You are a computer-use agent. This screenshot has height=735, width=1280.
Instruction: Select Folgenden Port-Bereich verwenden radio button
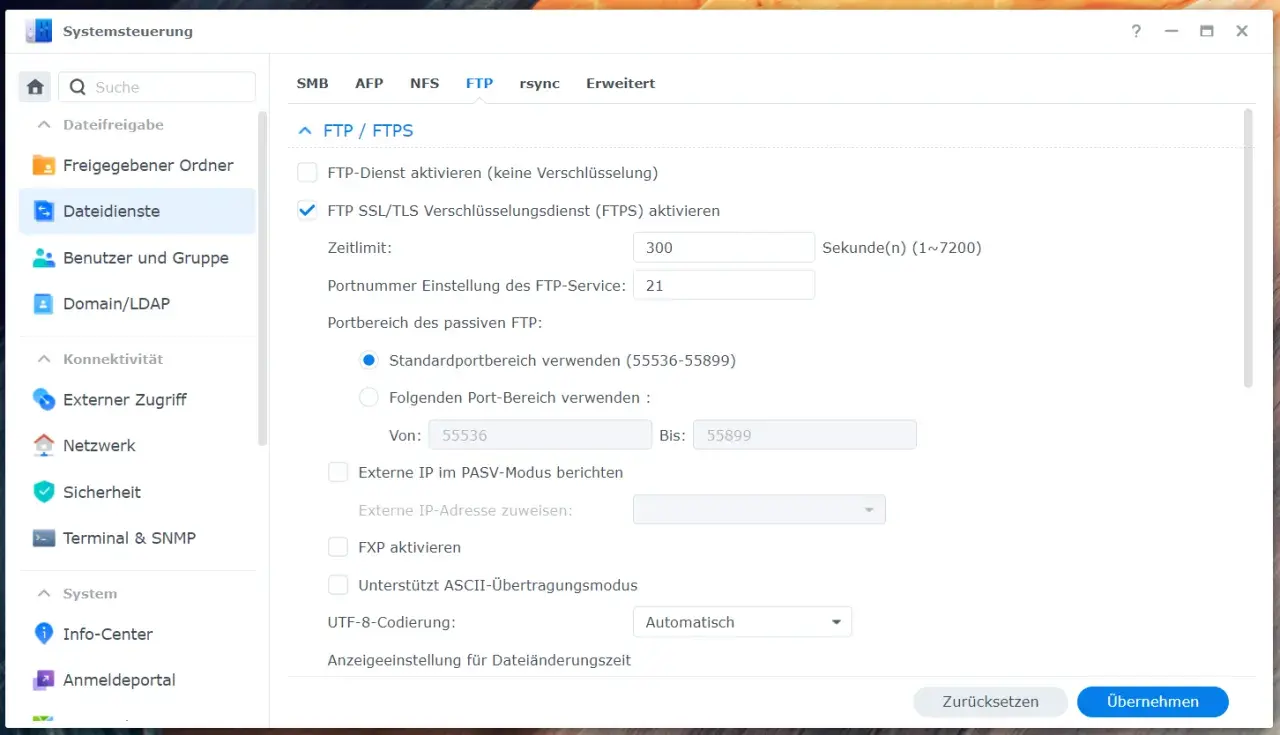(369, 398)
